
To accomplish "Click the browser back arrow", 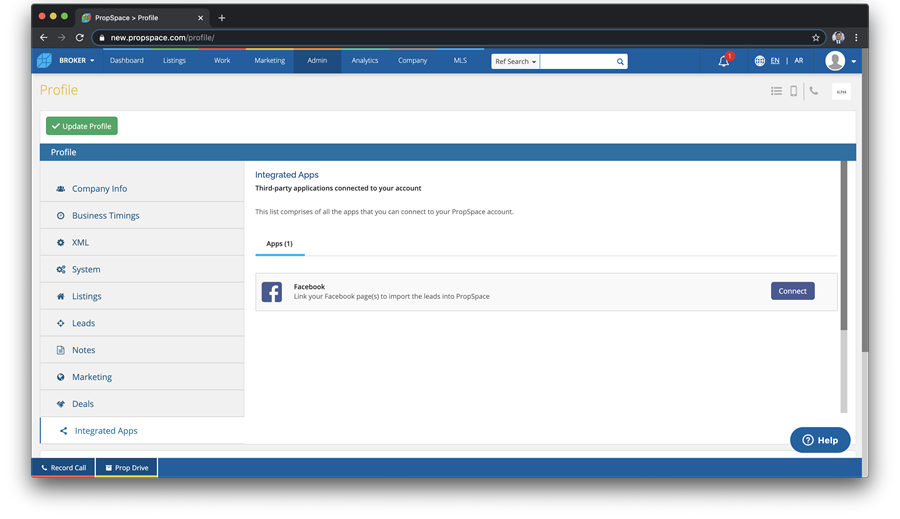I will point(44,37).
